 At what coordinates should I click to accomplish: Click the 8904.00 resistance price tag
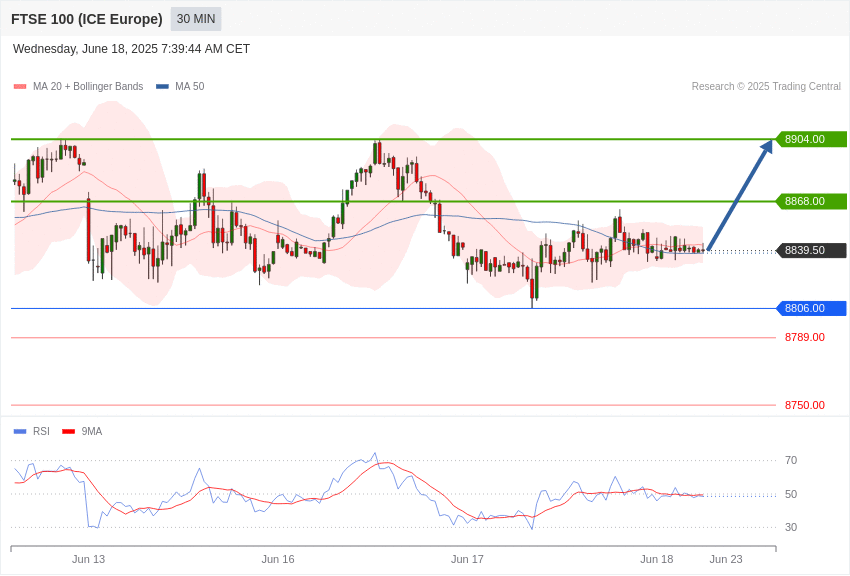coord(812,139)
